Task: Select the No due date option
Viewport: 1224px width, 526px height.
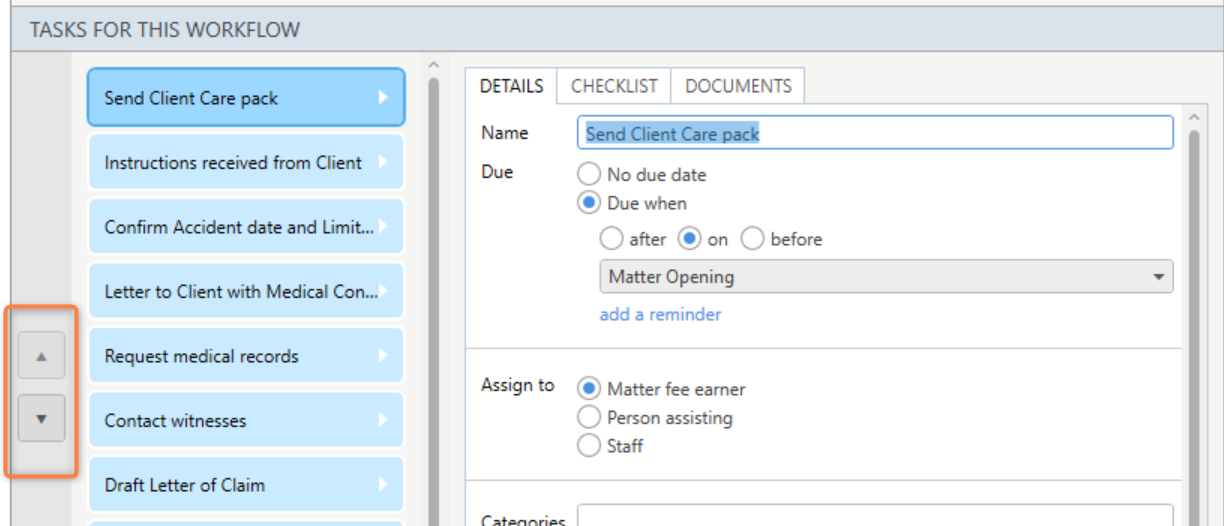Action: point(589,174)
